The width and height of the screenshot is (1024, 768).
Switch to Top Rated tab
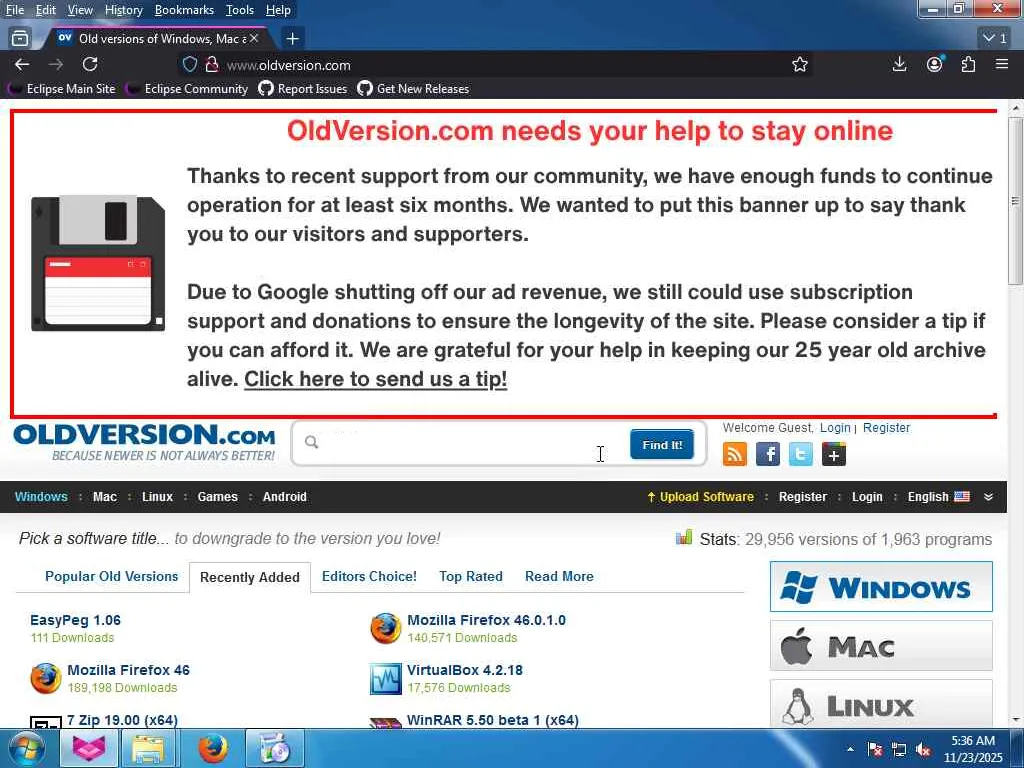(x=470, y=577)
